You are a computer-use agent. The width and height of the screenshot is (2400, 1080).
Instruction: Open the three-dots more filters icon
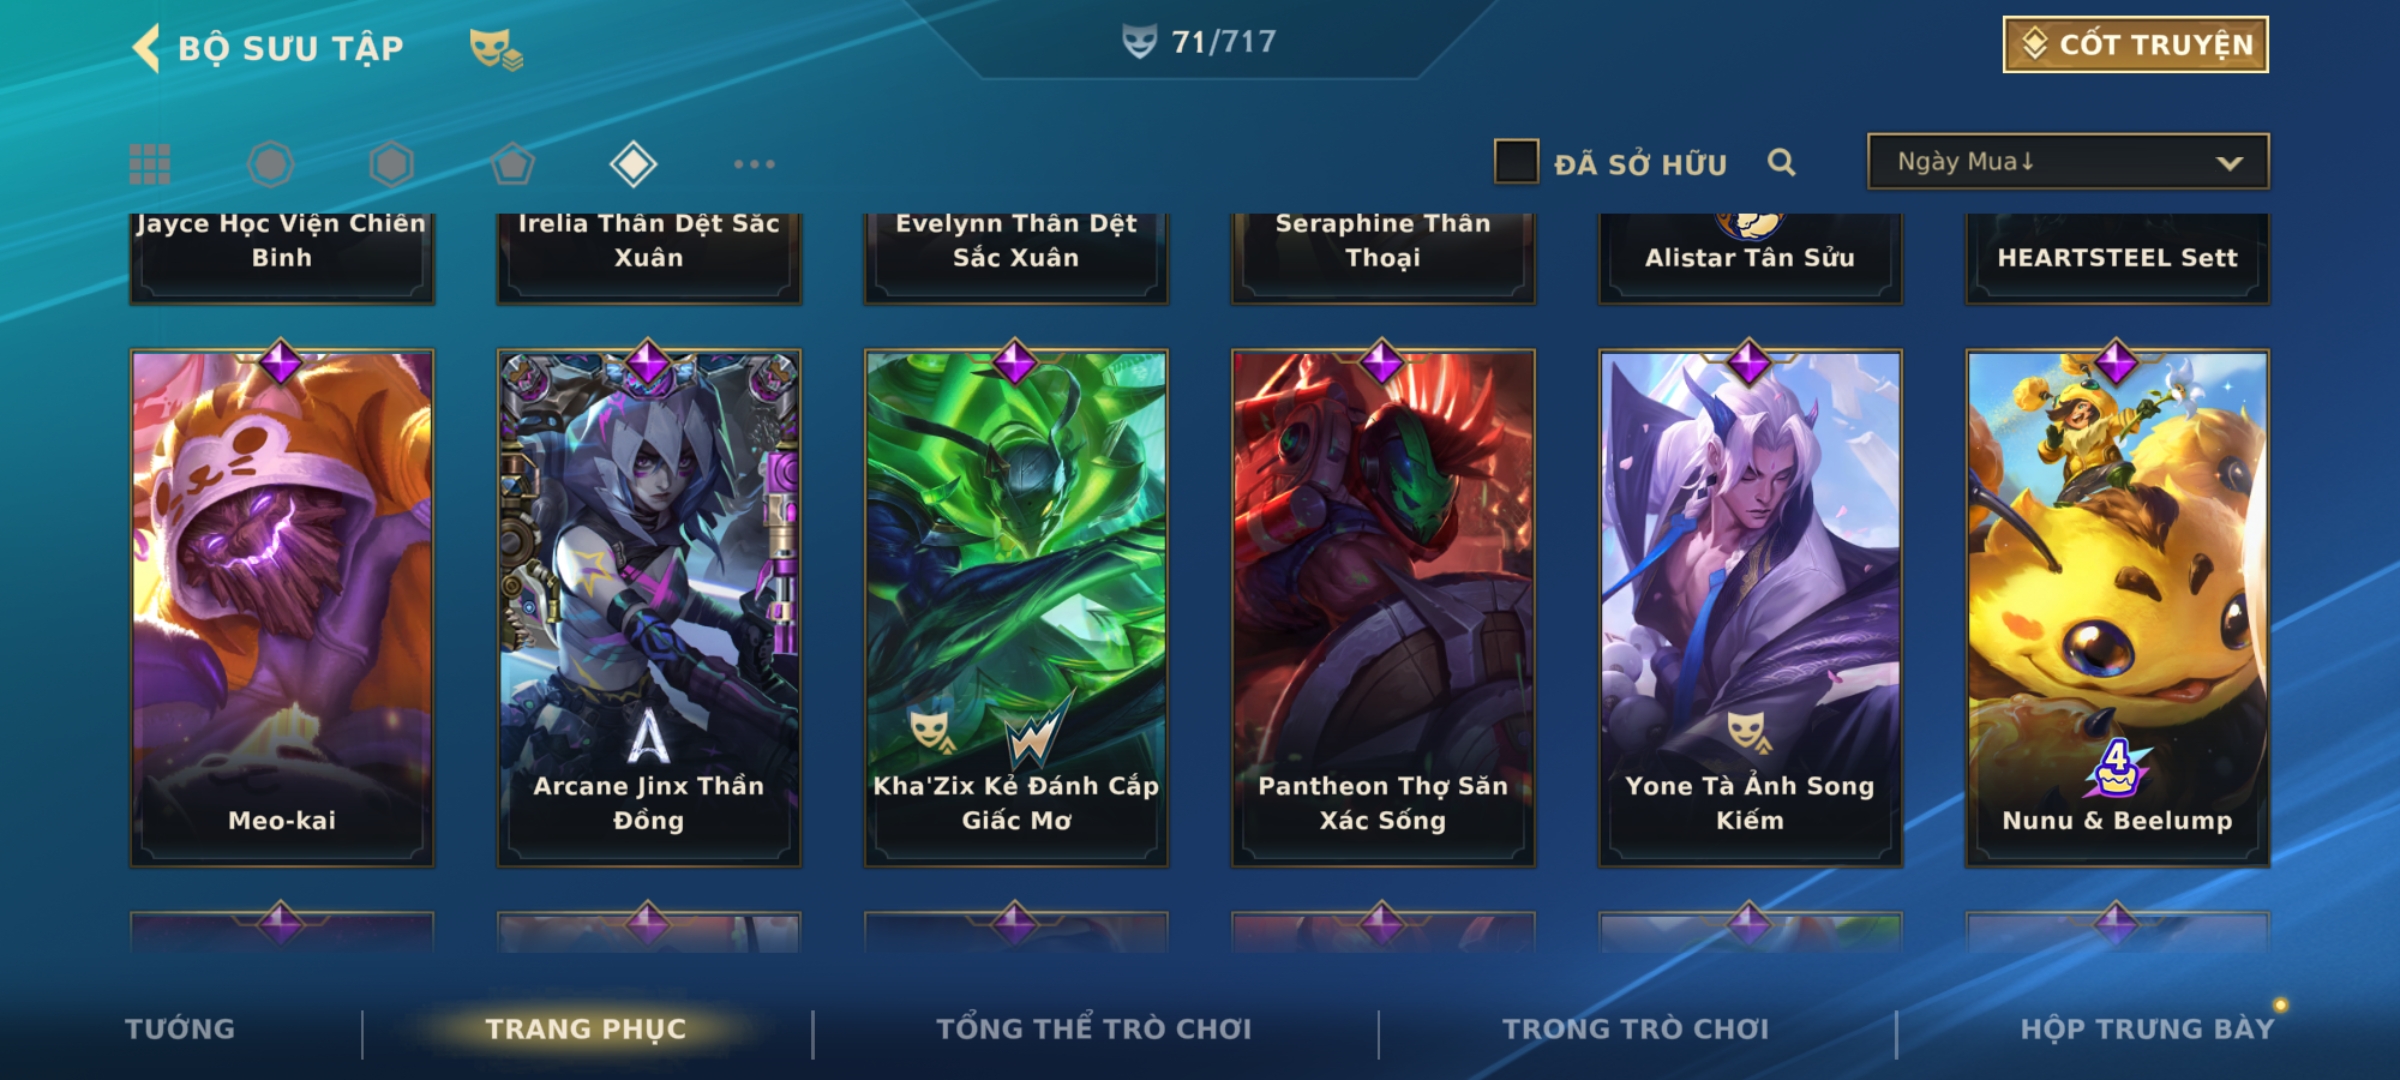[754, 164]
